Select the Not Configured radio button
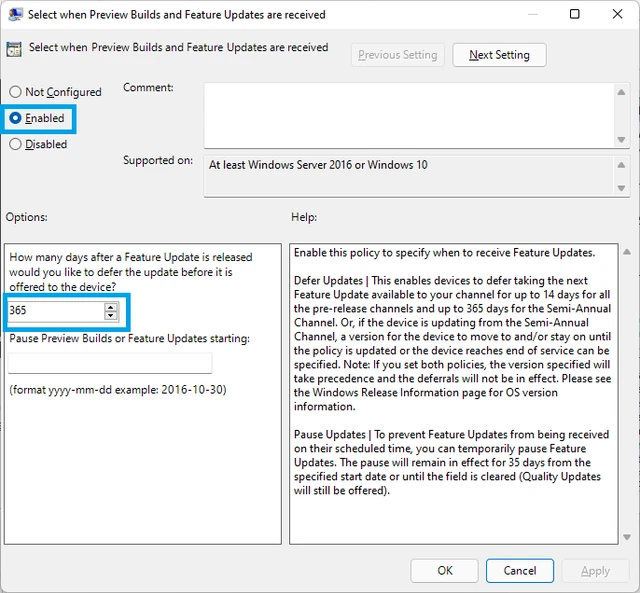The image size is (640, 593). tap(15, 92)
